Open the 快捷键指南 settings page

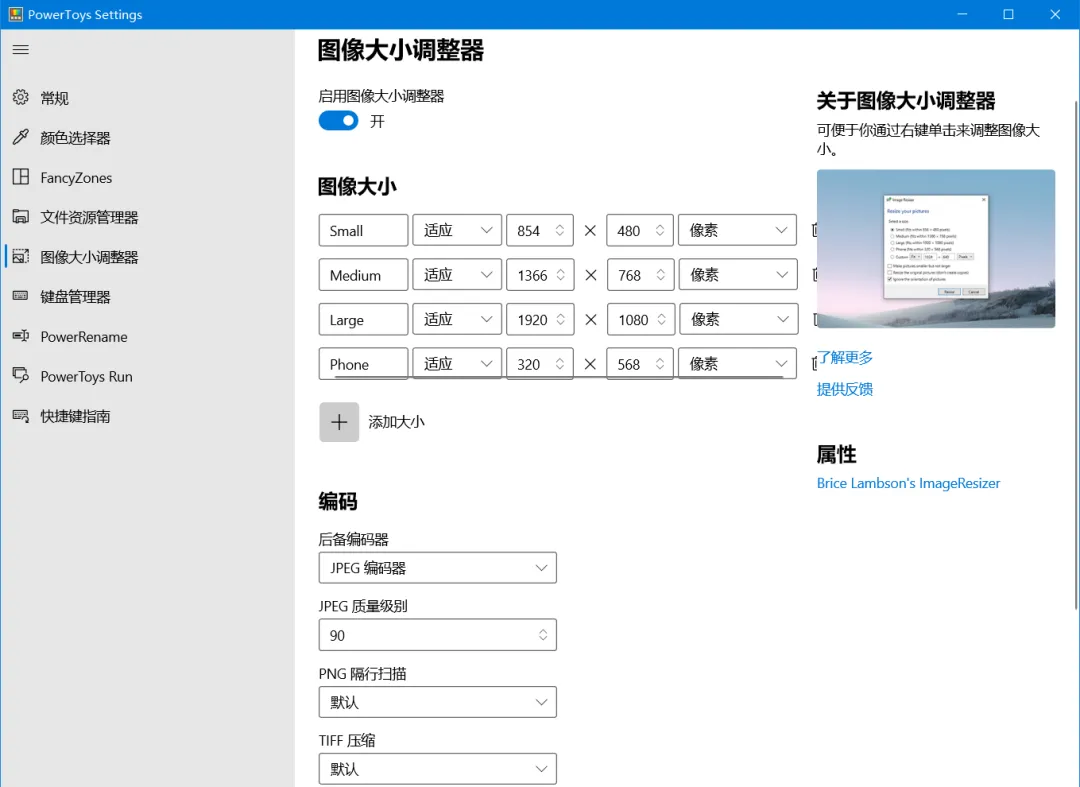[x=75, y=416]
